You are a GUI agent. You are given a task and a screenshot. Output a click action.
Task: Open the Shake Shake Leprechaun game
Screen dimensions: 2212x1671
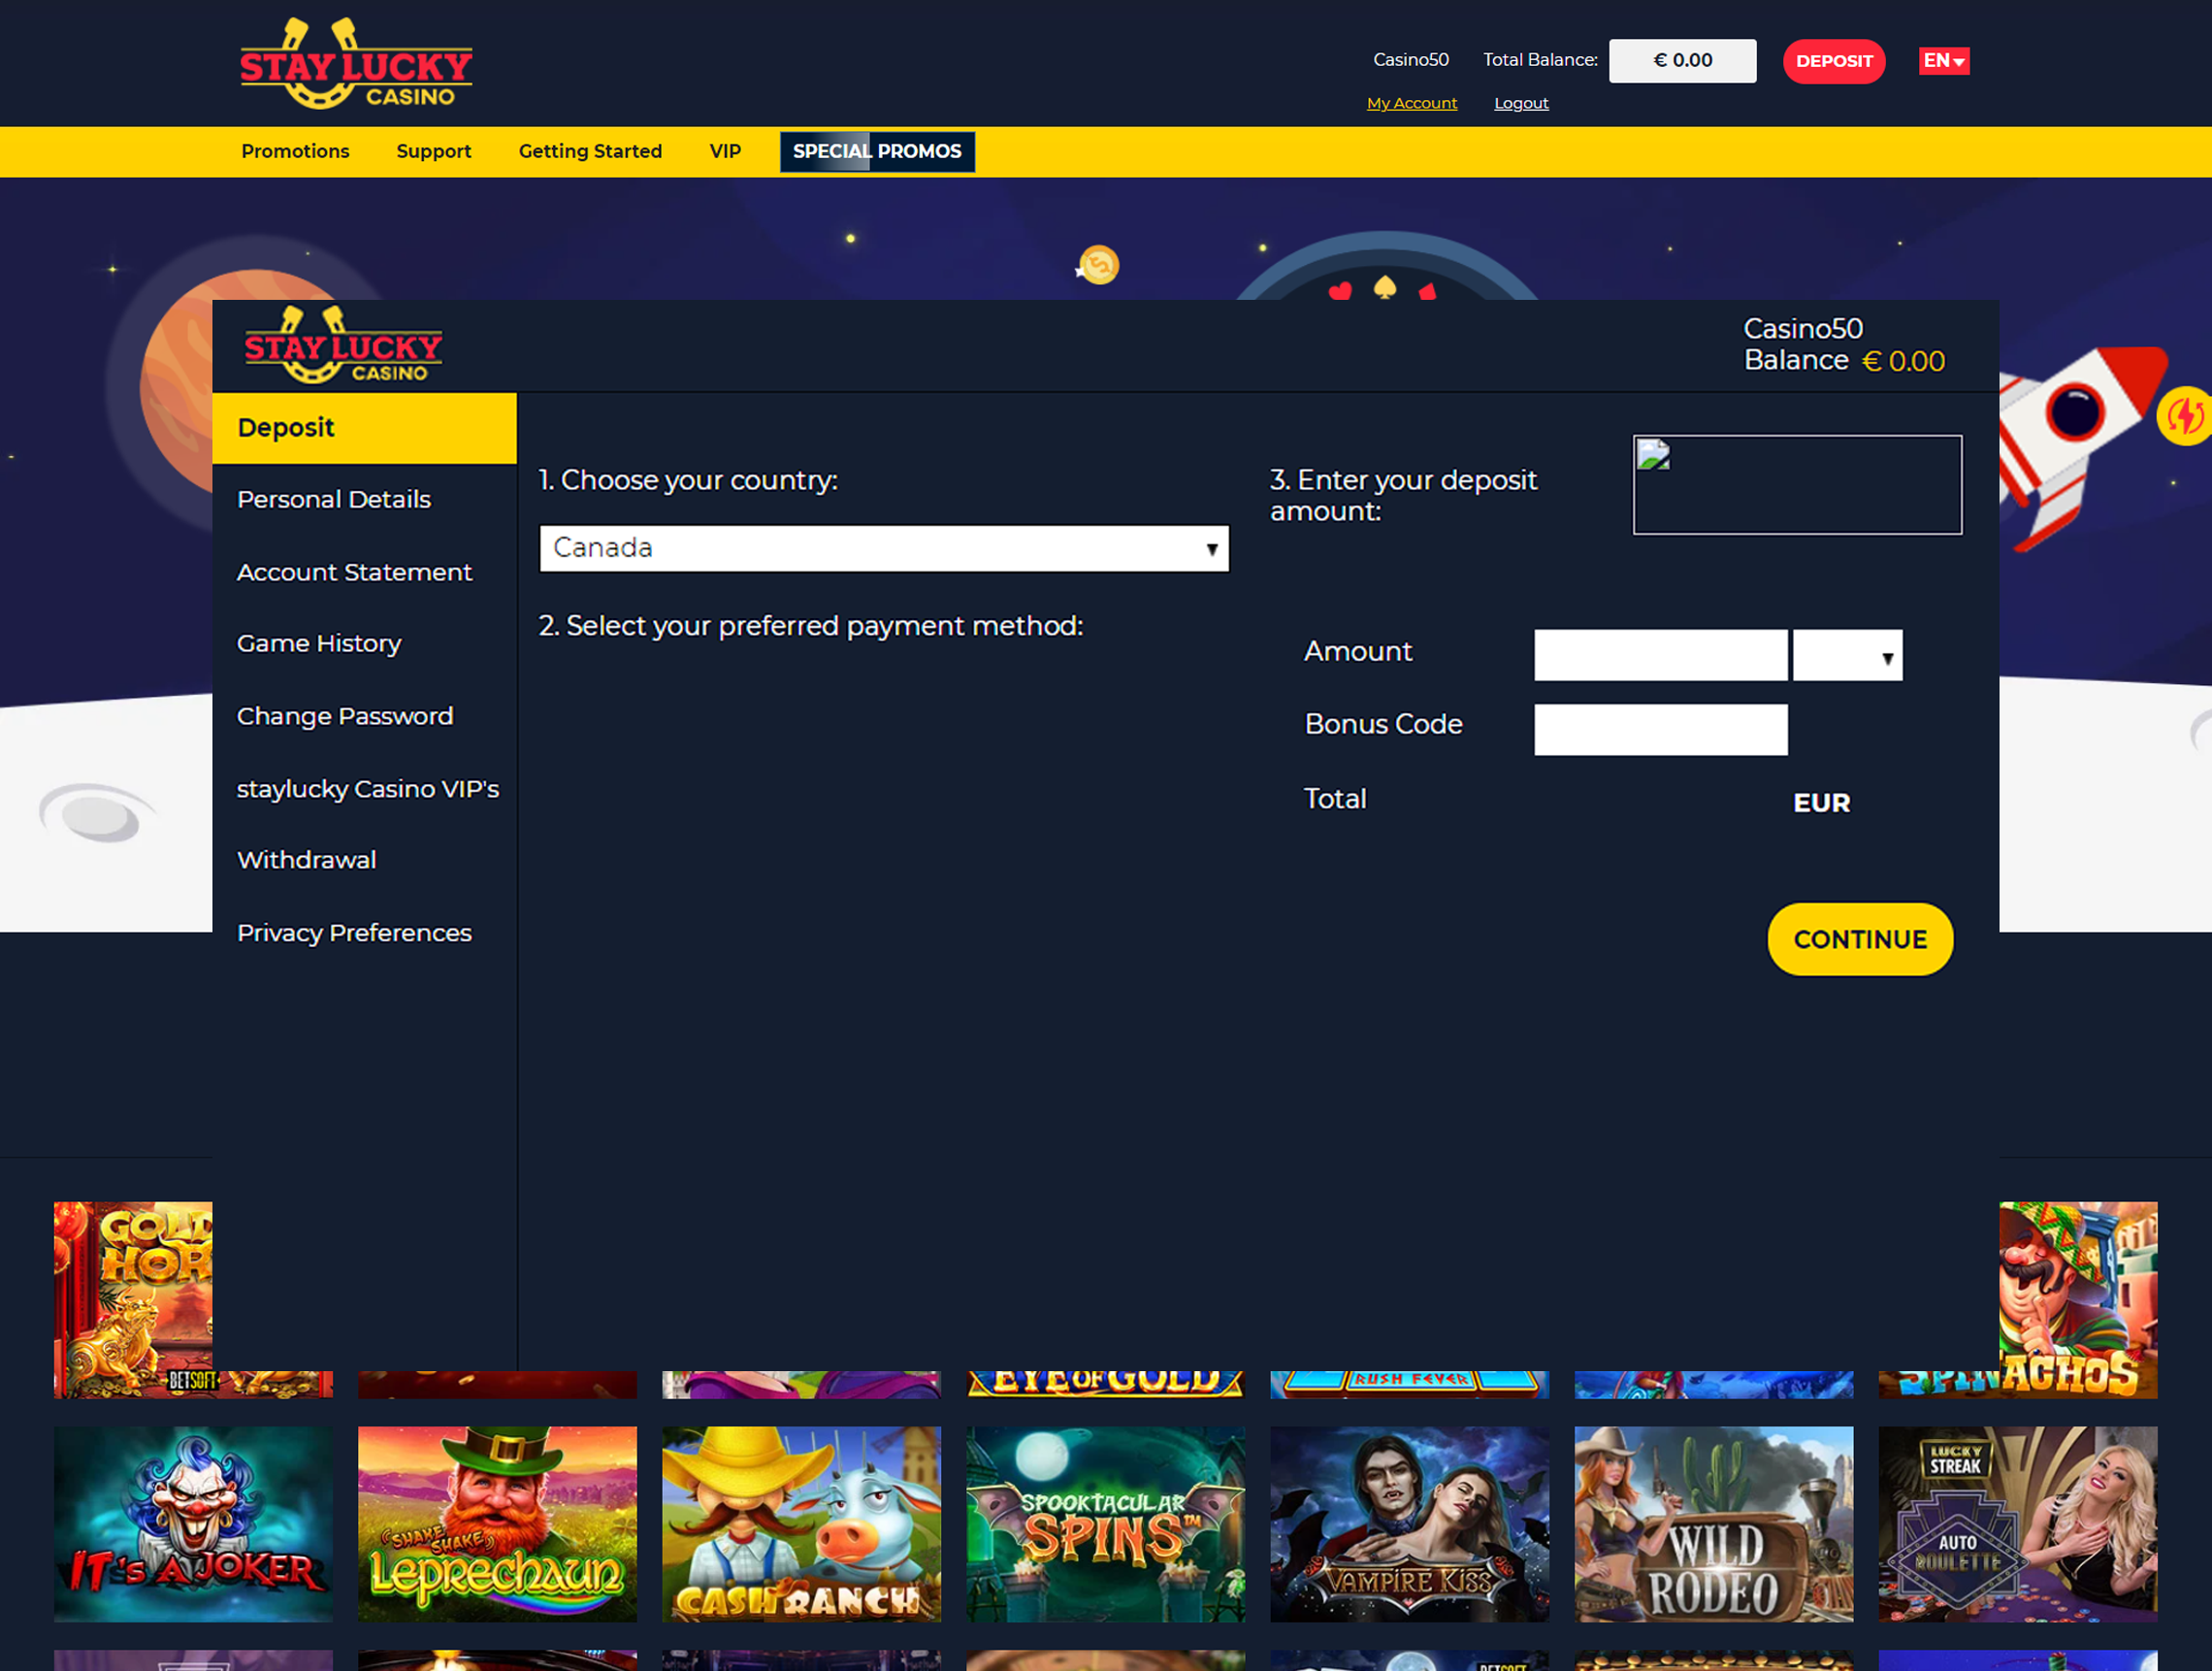click(x=497, y=1524)
